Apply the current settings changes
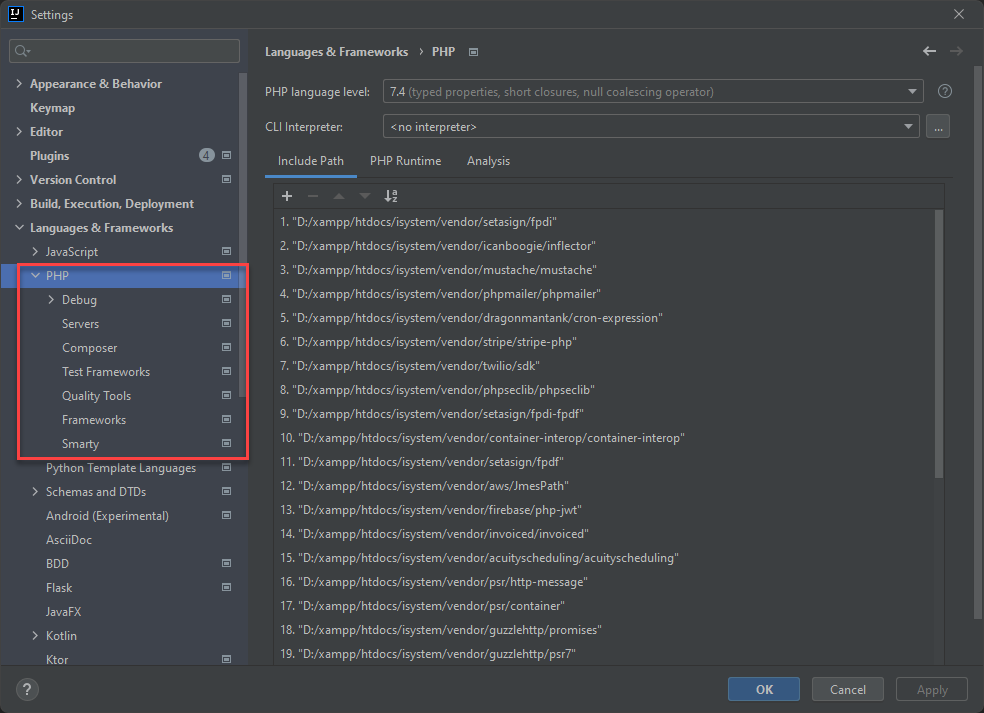The image size is (984, 713). click(931, 689)
